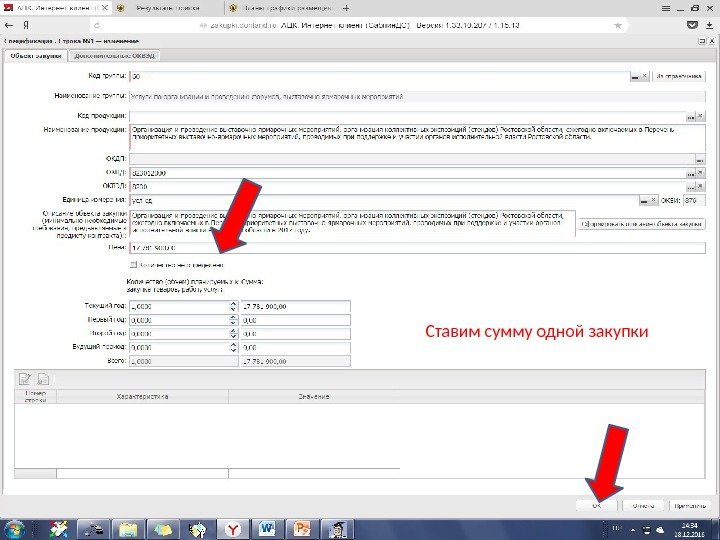Click the Описание объекта закупки text area

[352, 223]
